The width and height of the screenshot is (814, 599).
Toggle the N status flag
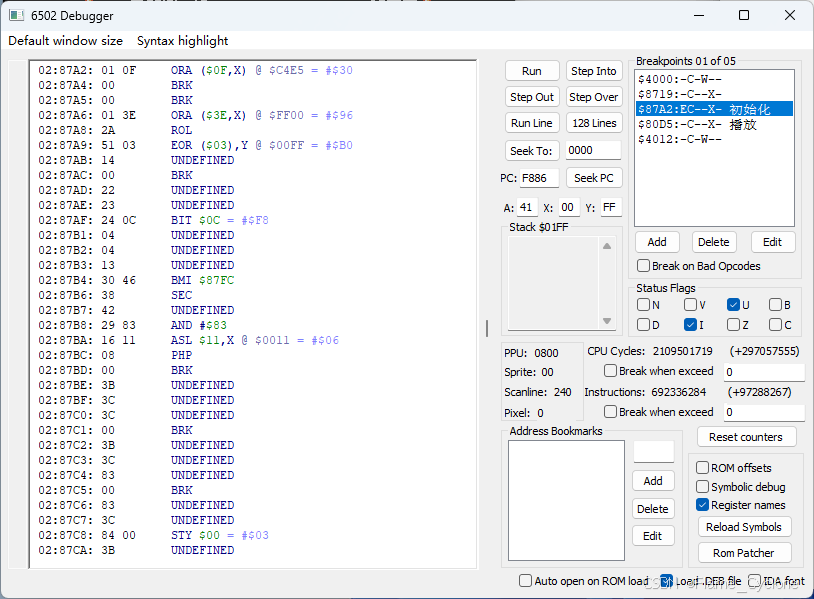(644, 305)
